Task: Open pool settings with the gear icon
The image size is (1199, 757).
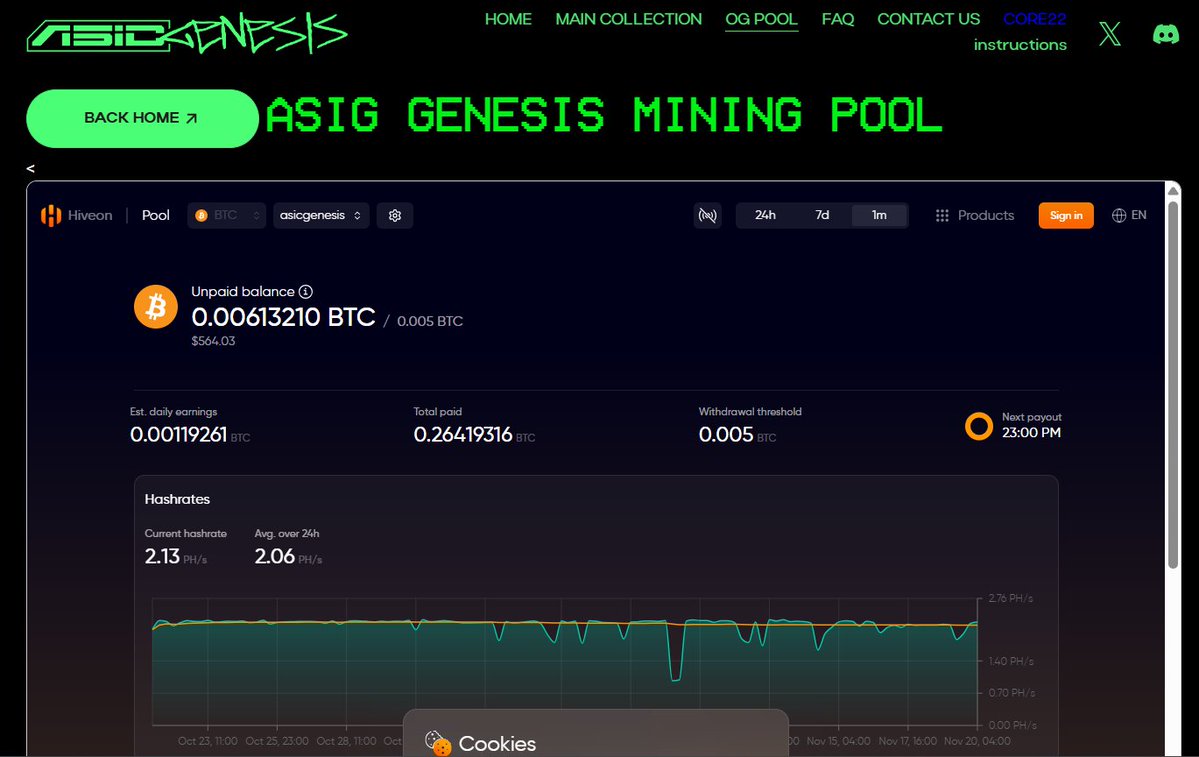Action: tap(394, 215)
